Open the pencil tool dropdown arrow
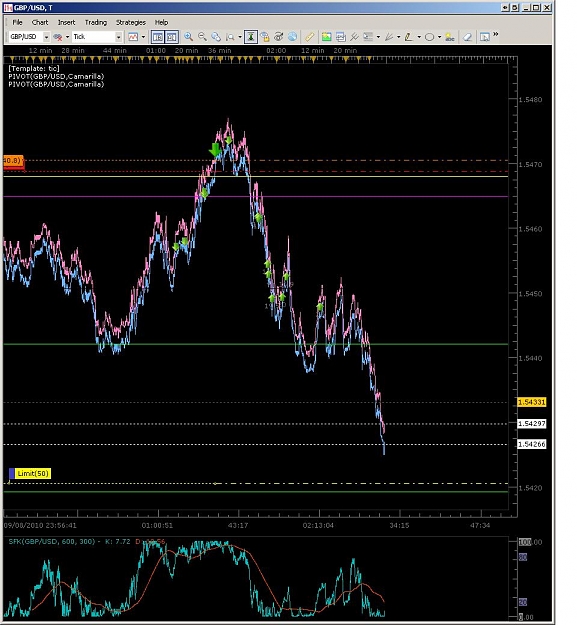This screenshot has height=625, width=577. coord(419,37)
